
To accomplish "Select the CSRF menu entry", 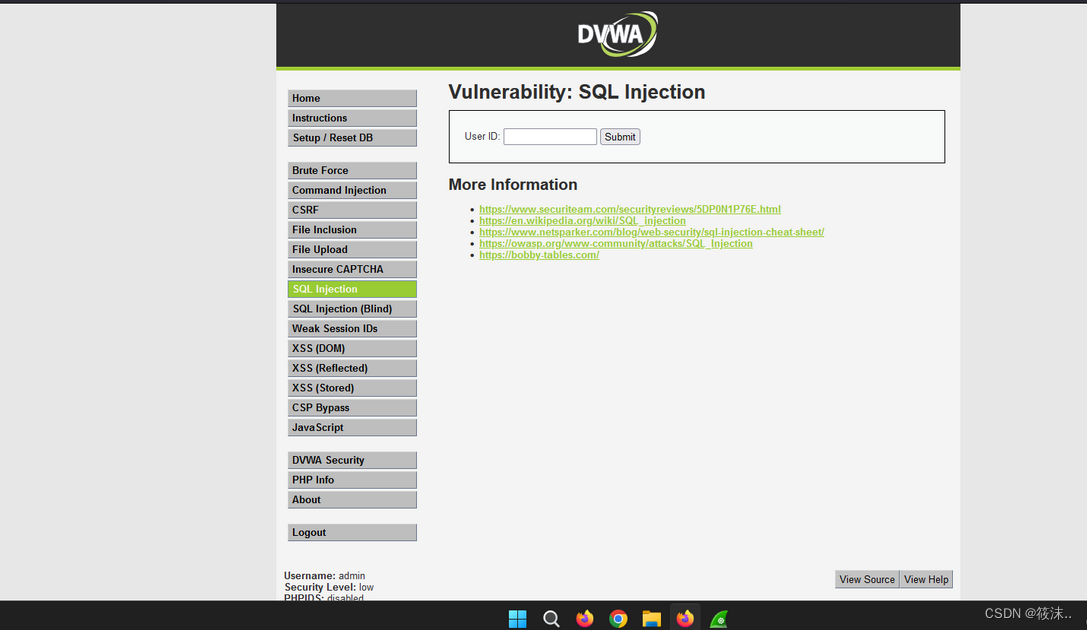I will (x=352, y=210).
